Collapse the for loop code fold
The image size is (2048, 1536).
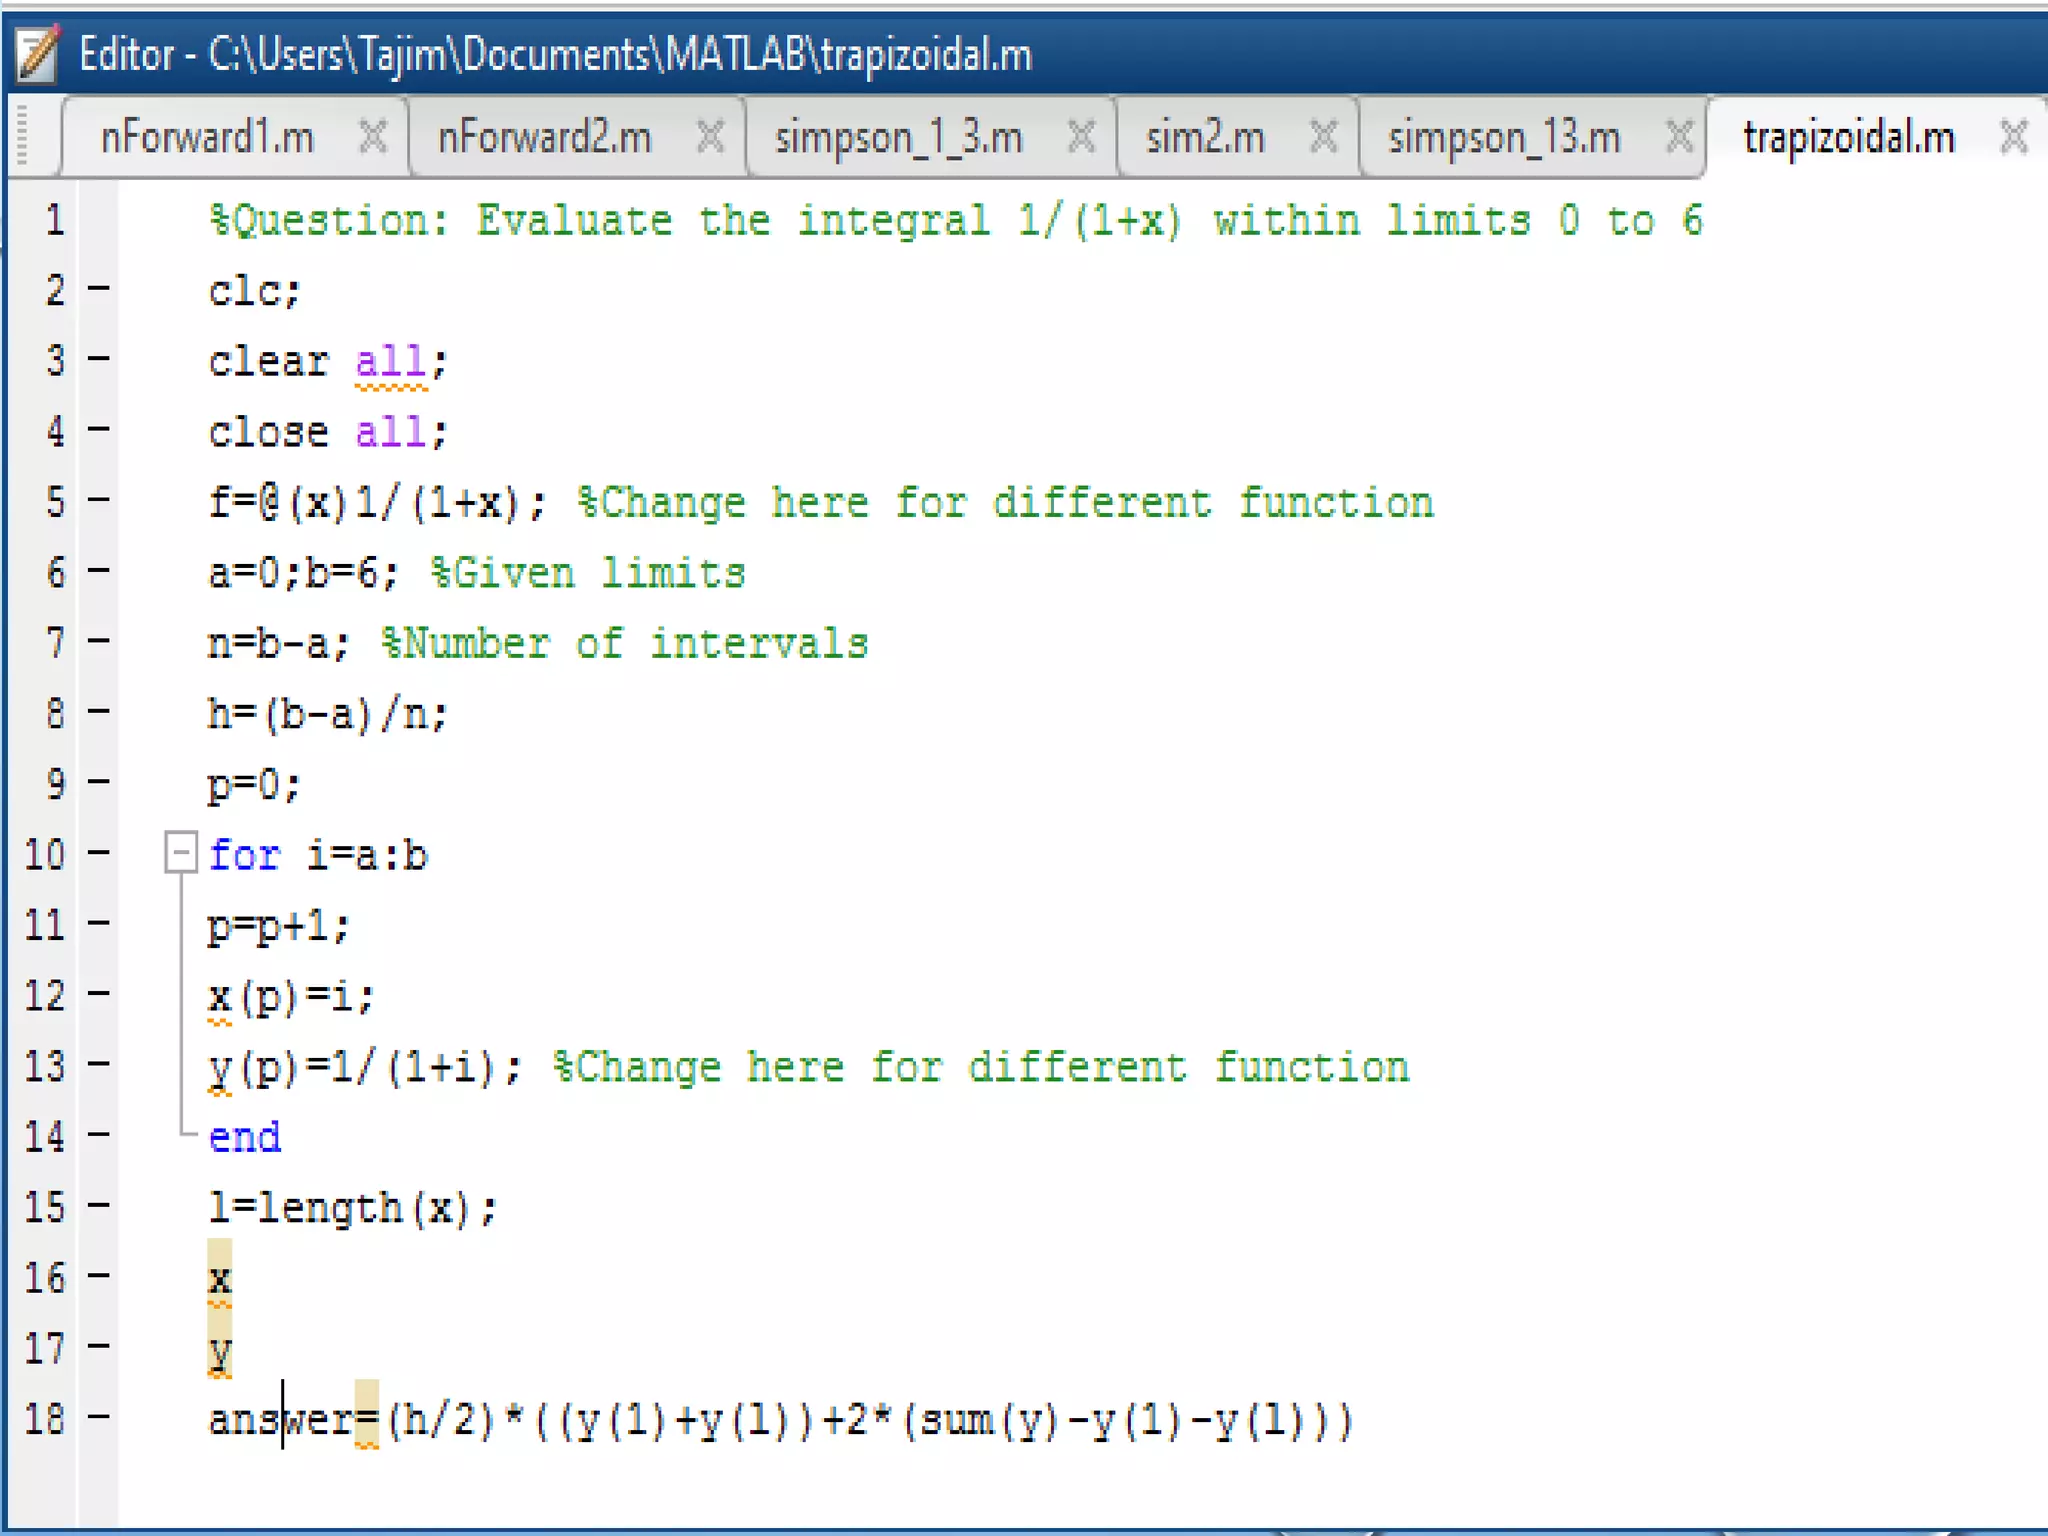coord(181,853)
